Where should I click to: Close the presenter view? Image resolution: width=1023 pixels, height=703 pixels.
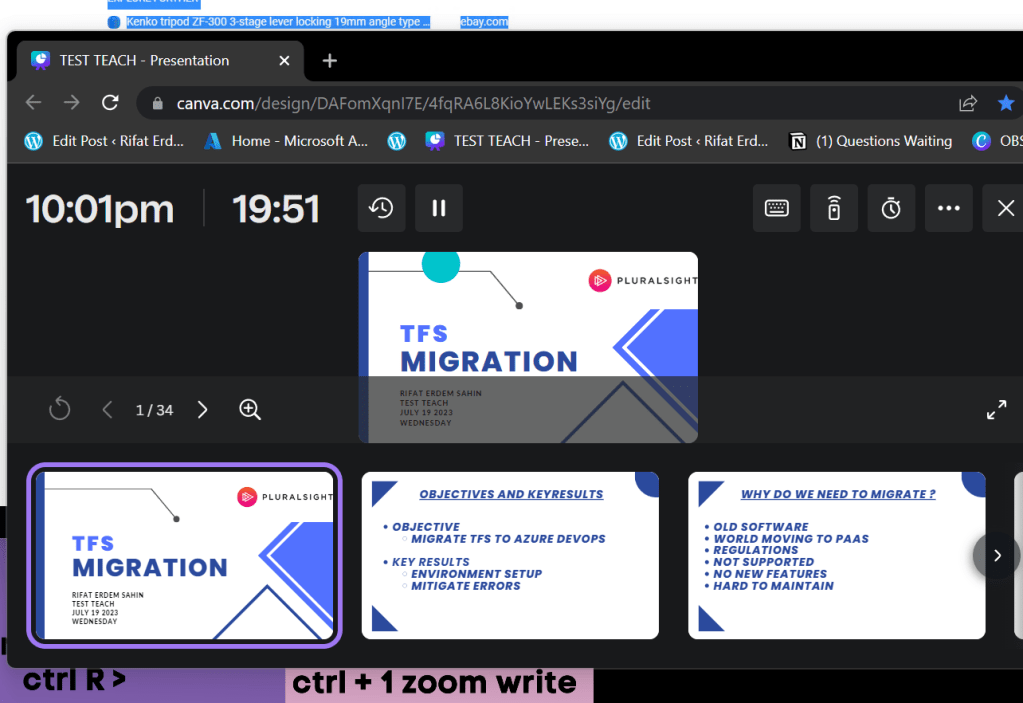click(x=1005, y=208)
